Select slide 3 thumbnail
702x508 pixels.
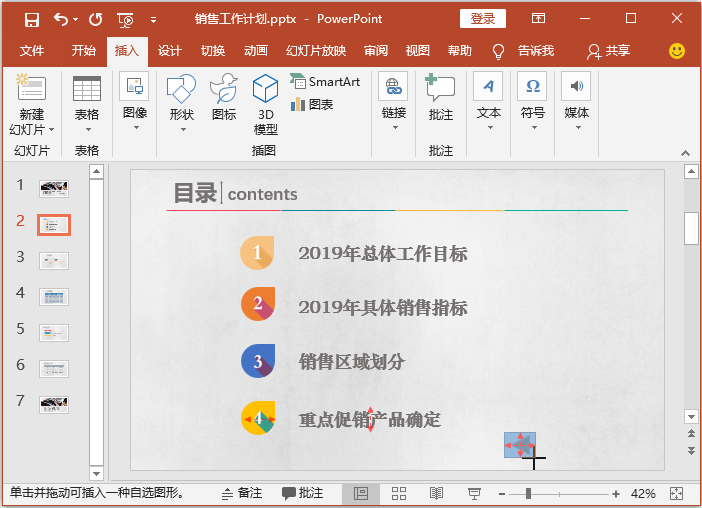click(x=54, y=260)
